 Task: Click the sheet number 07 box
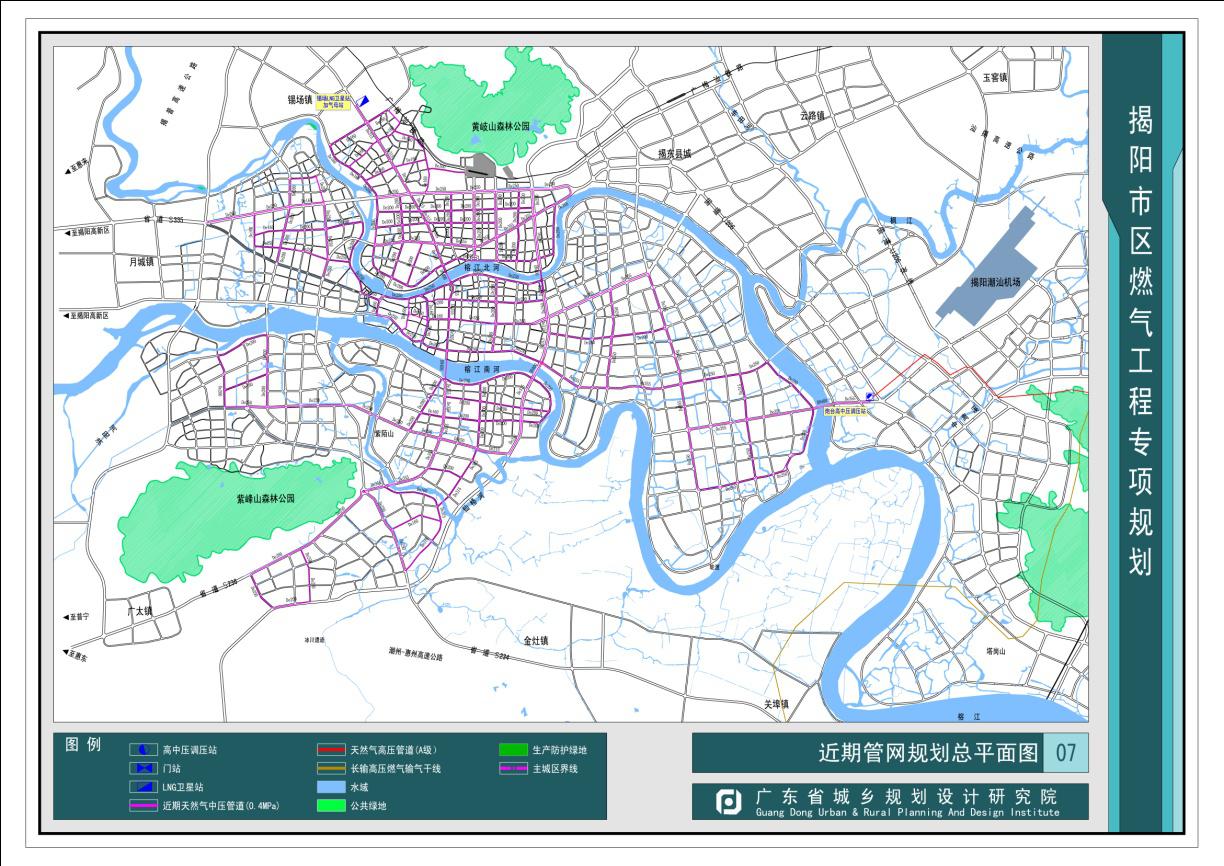click(x=1065, y=753)
